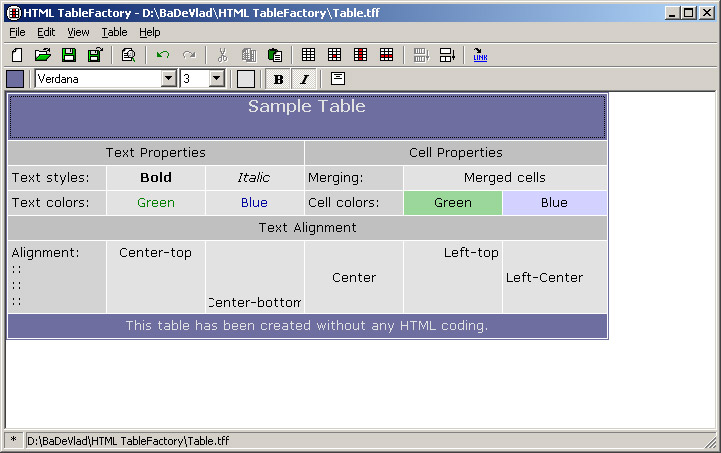Click the Copy icon
This screenshot has height=453, width=721.
point(249,55)
